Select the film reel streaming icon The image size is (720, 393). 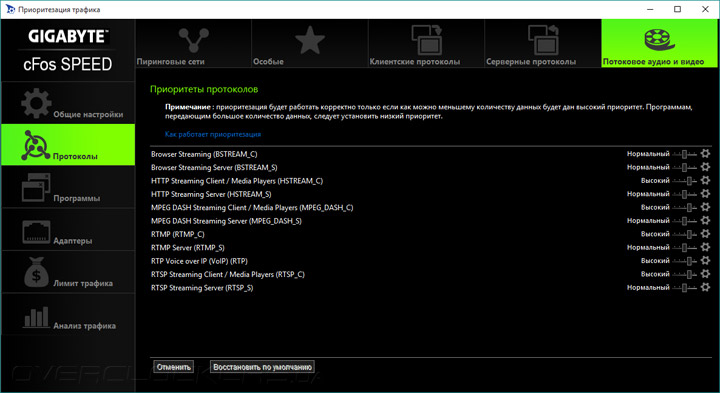coord(659,40)
